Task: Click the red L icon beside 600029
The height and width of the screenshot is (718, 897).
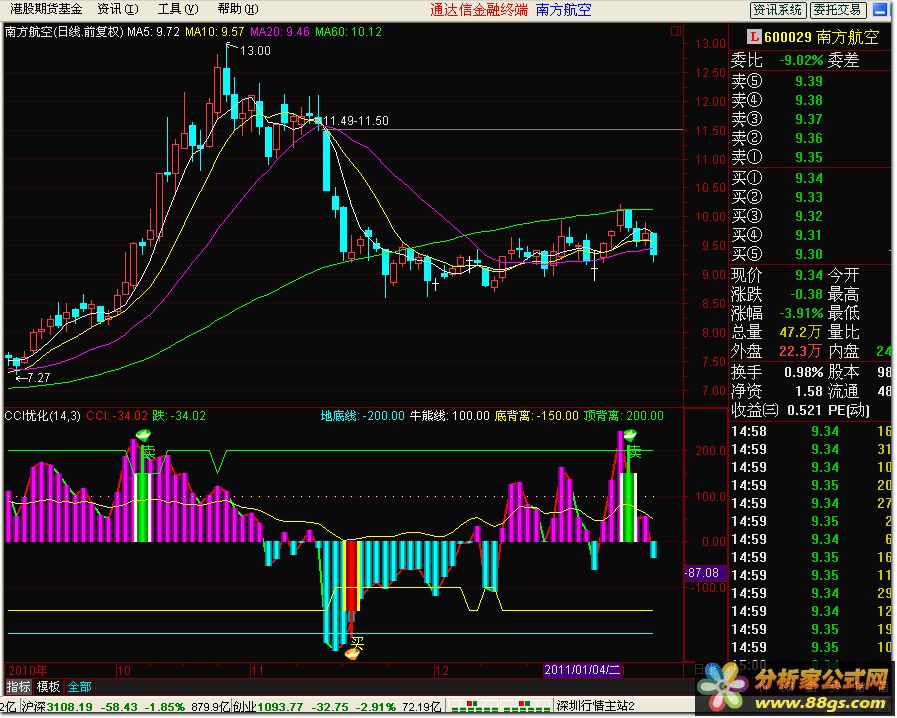Action: pos(754,37)
